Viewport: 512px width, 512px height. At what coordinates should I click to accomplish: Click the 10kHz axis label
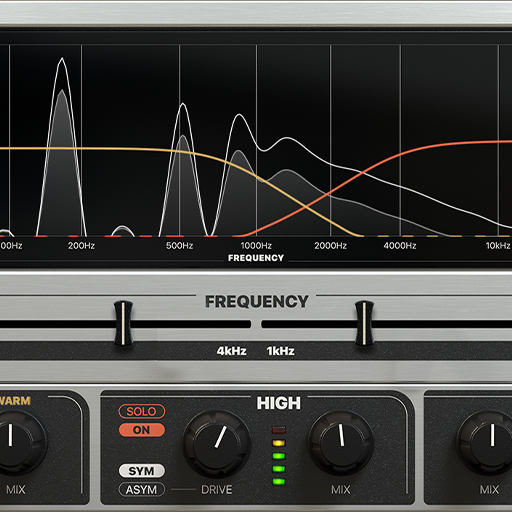pos(498,246)
